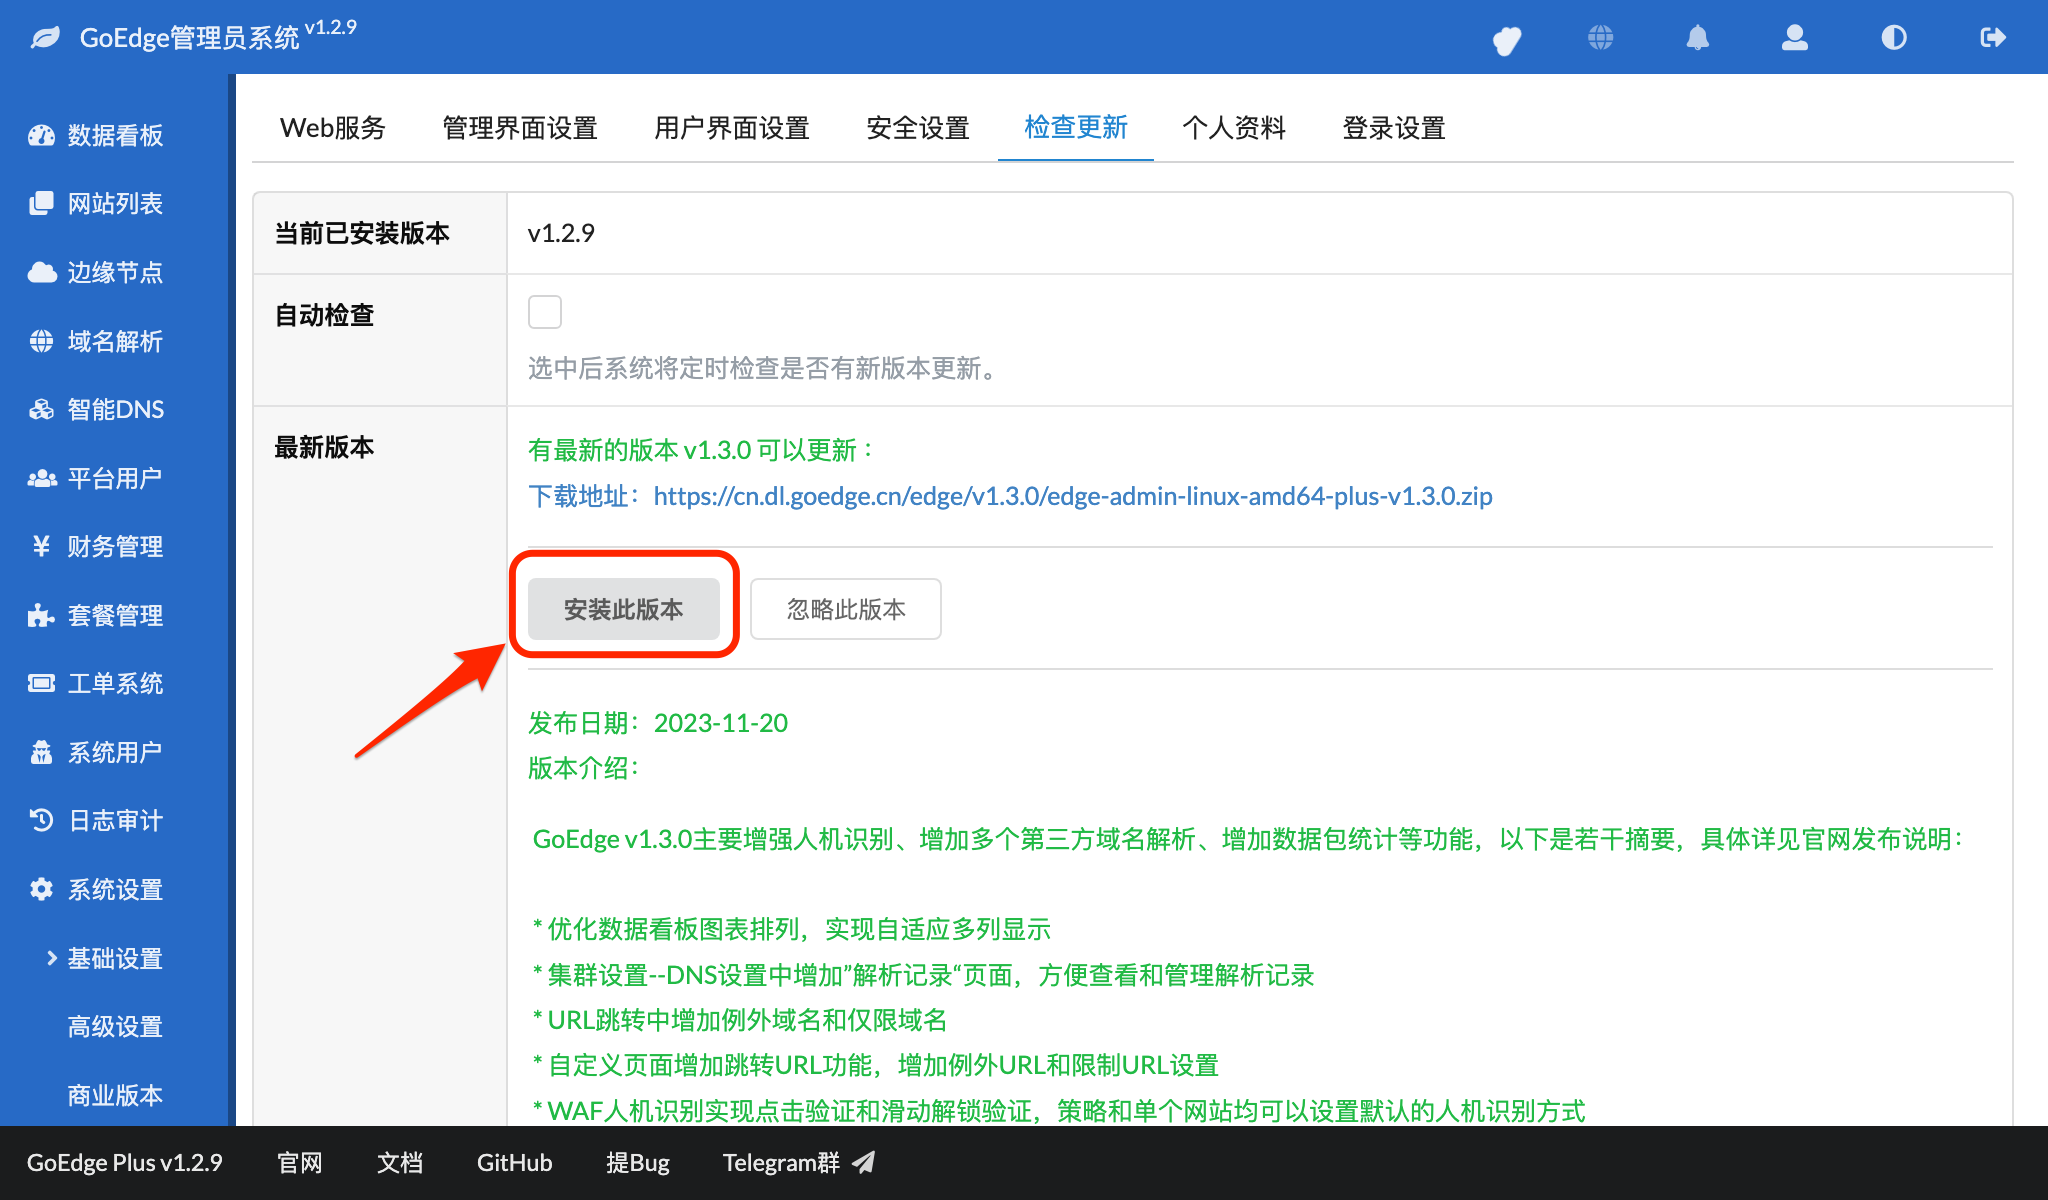Viewport: 2048px width, 1200px height.
Task: Toggle dark mode contrast icon
Action: pyautogui.click(x=1894, y=38)
